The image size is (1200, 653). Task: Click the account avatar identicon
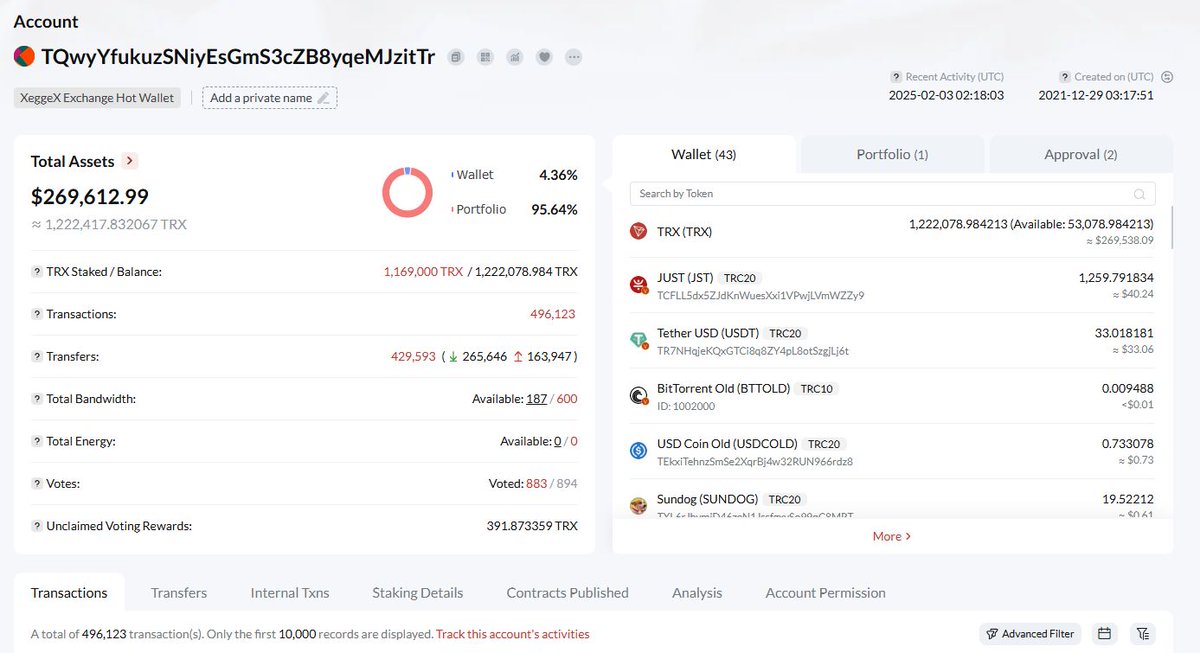tap(24, 57)
